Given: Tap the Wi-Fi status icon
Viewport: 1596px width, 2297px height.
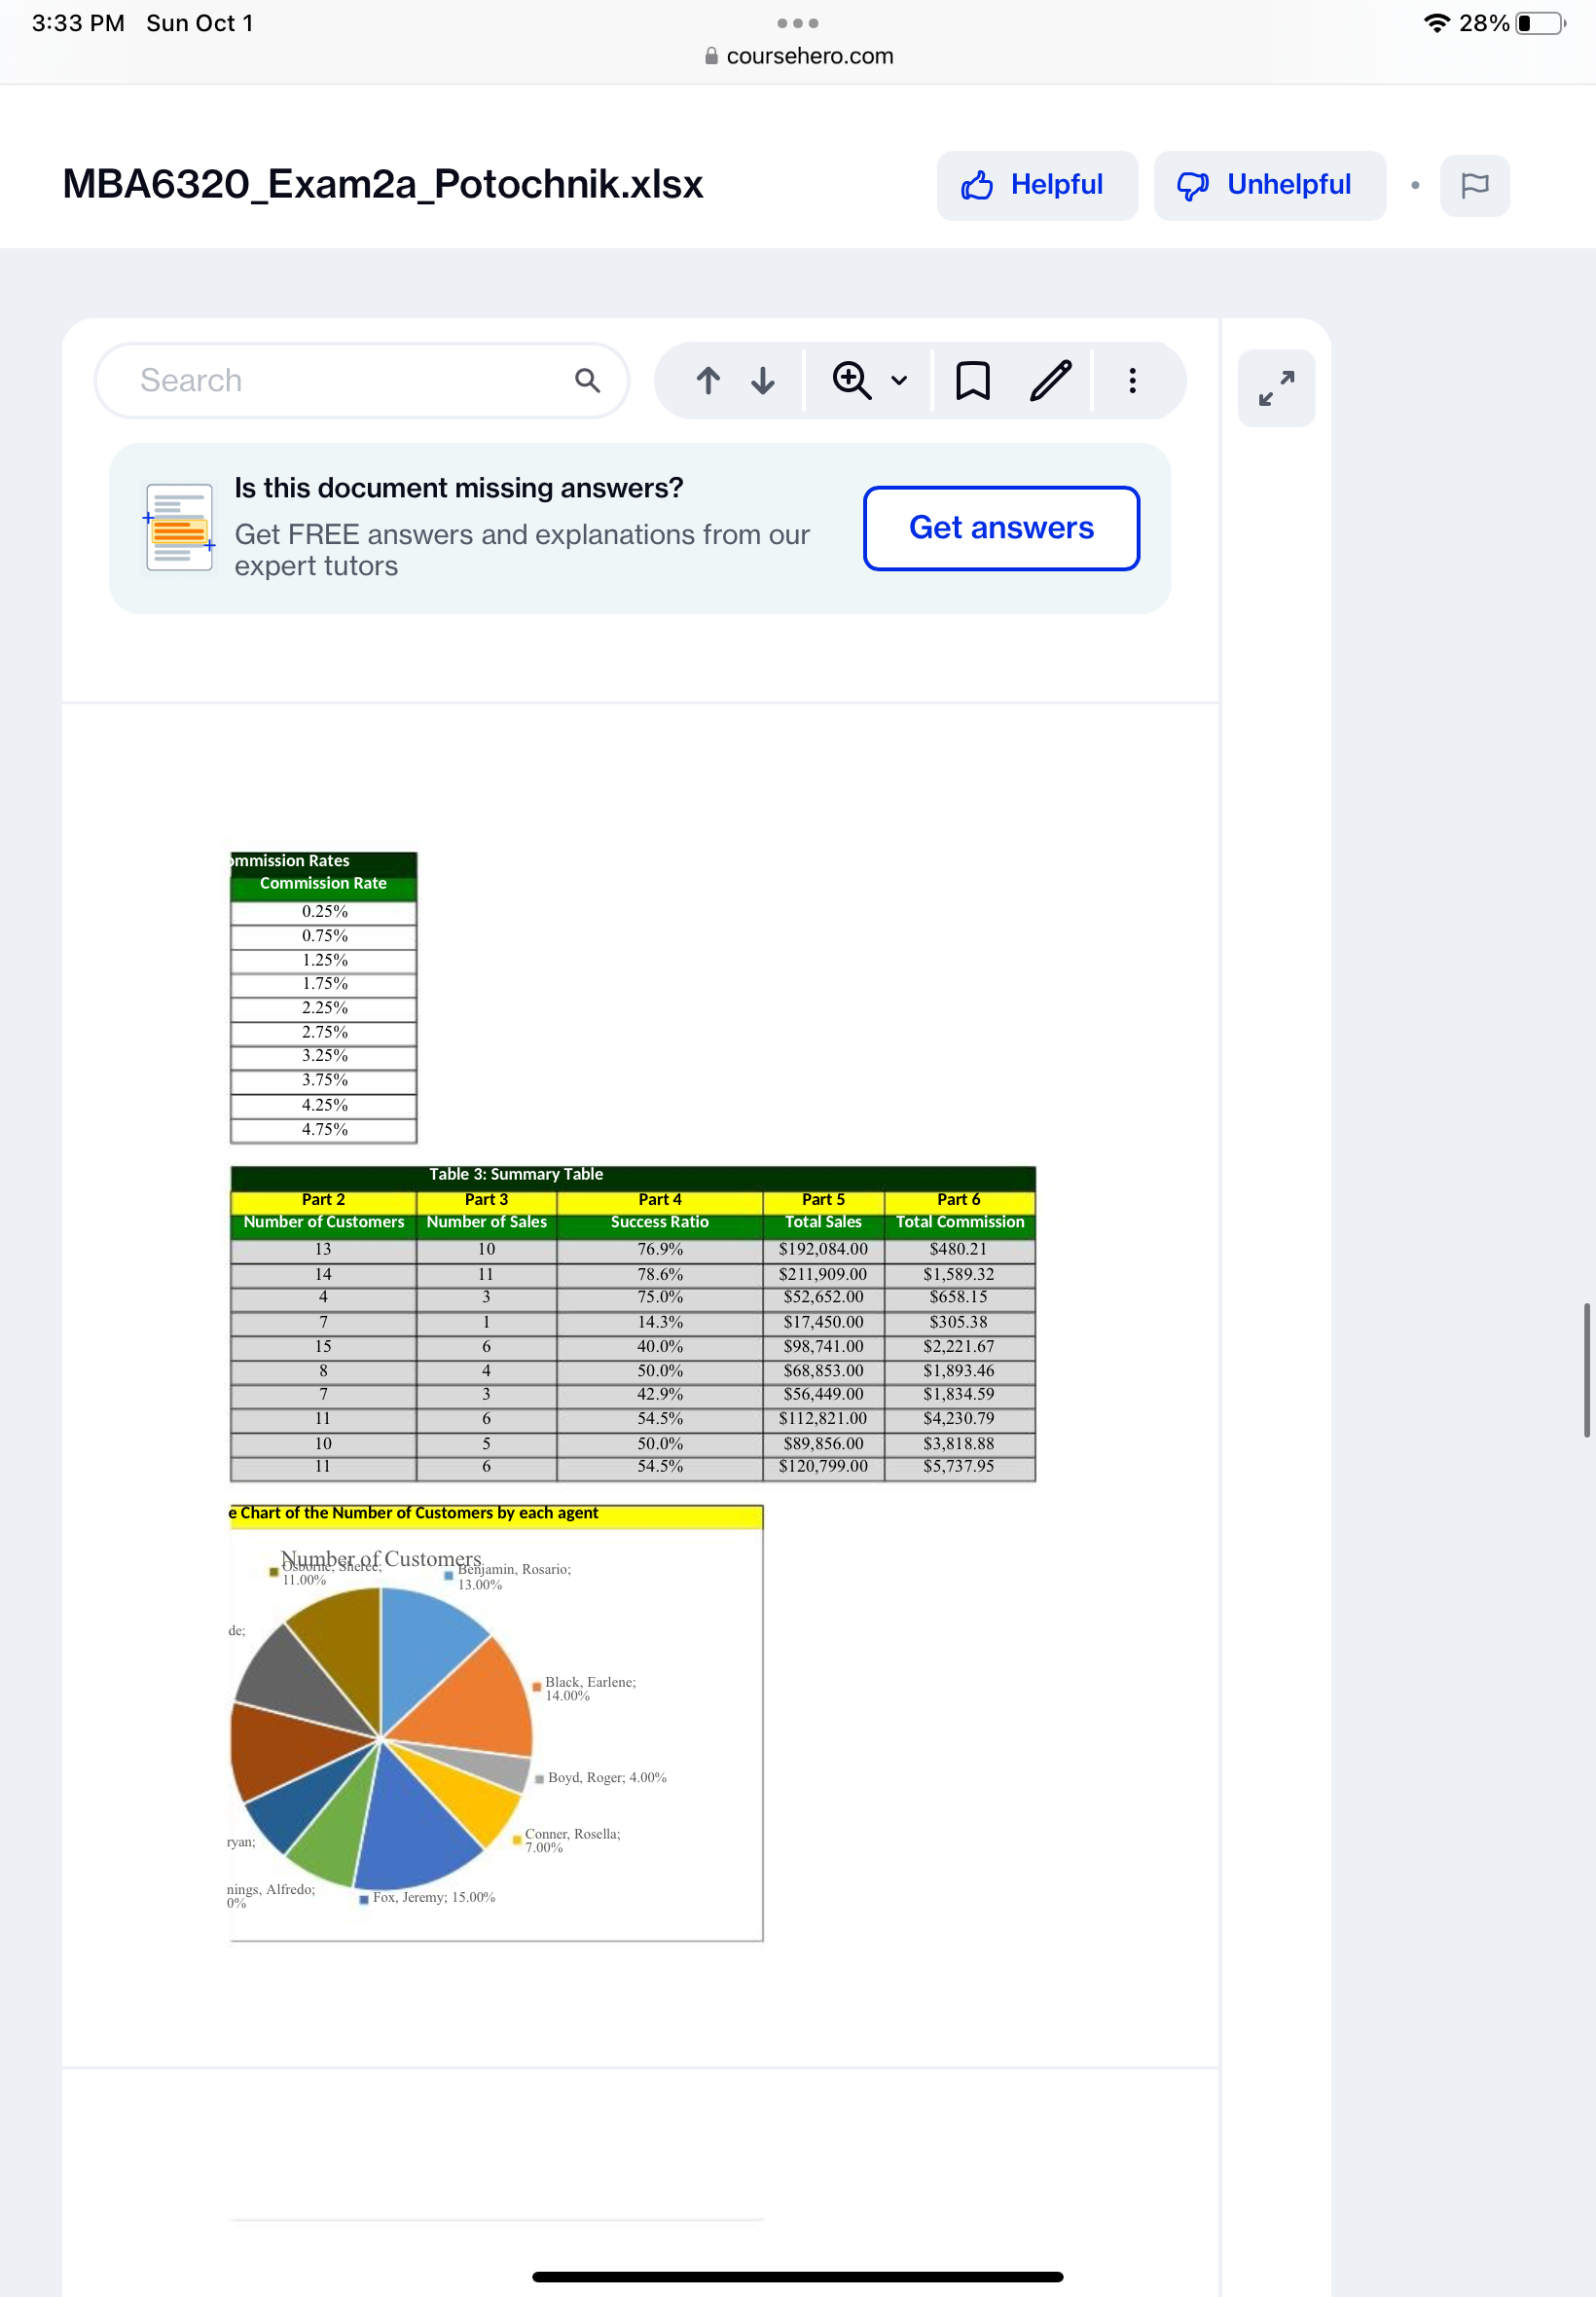Looking at the screenshot, I should coord(1436,23).
